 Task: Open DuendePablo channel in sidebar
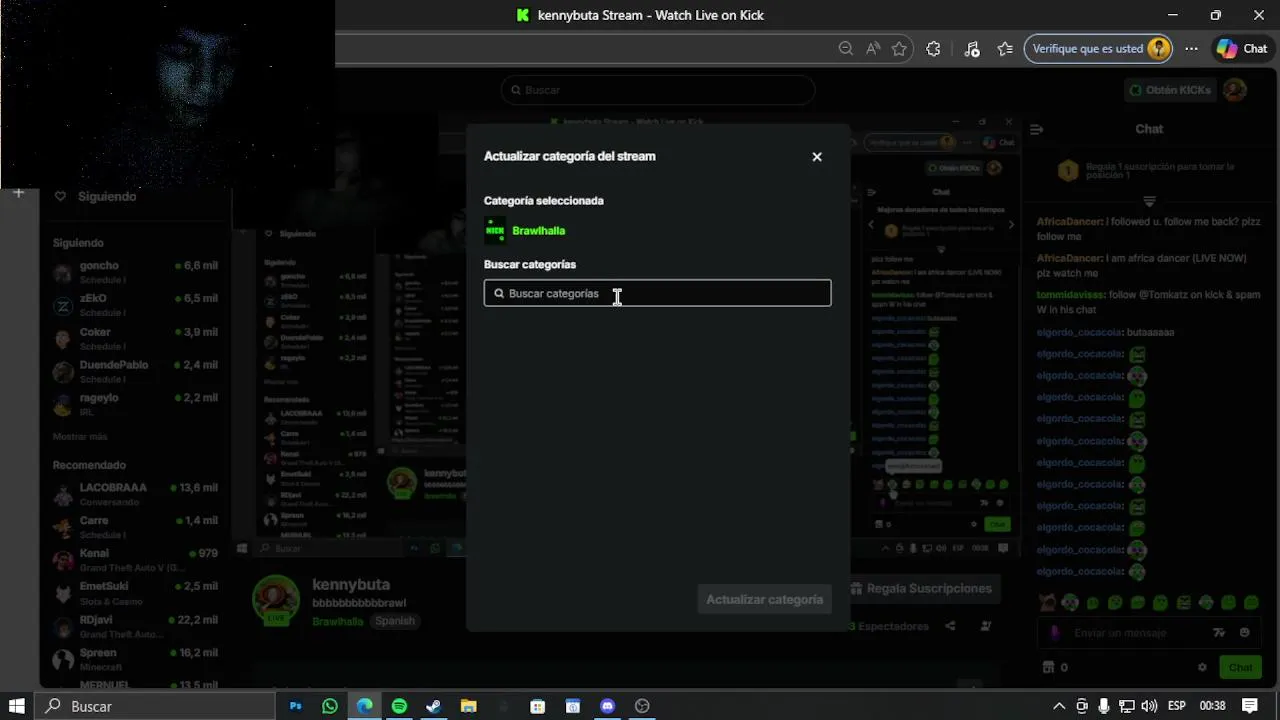(x=135, y=371)
